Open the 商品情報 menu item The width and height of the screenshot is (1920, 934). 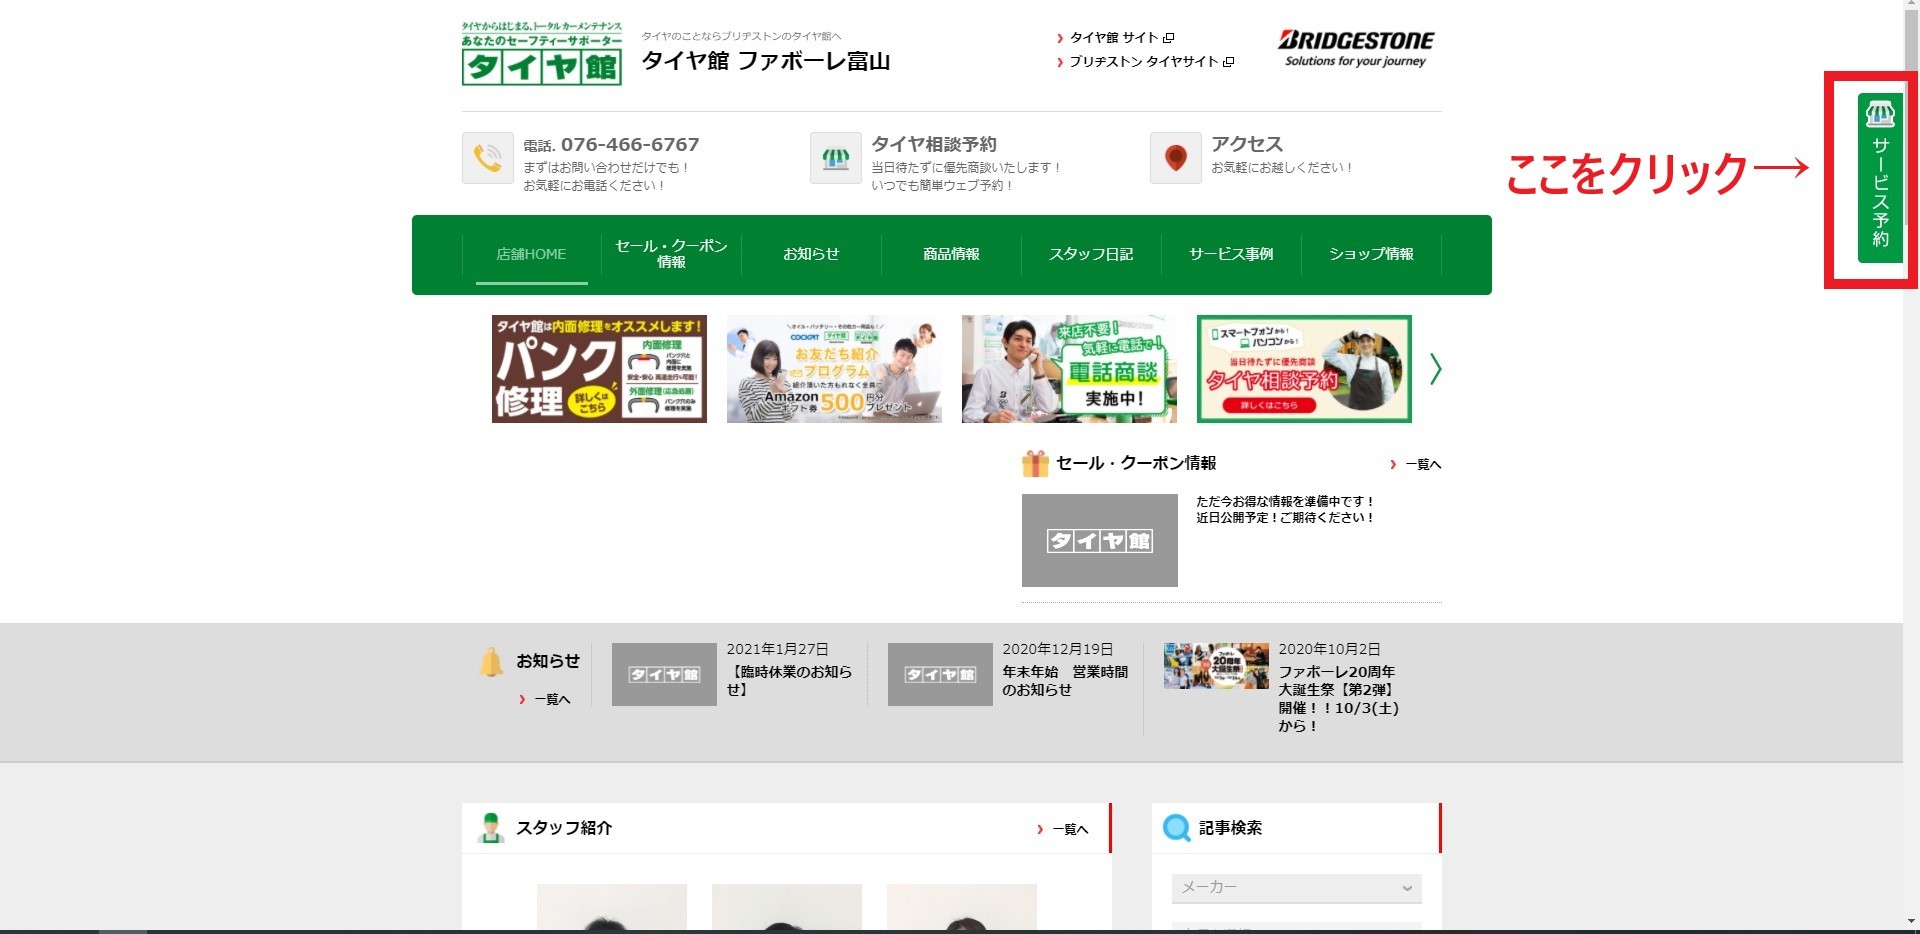(x=951, y=254)
